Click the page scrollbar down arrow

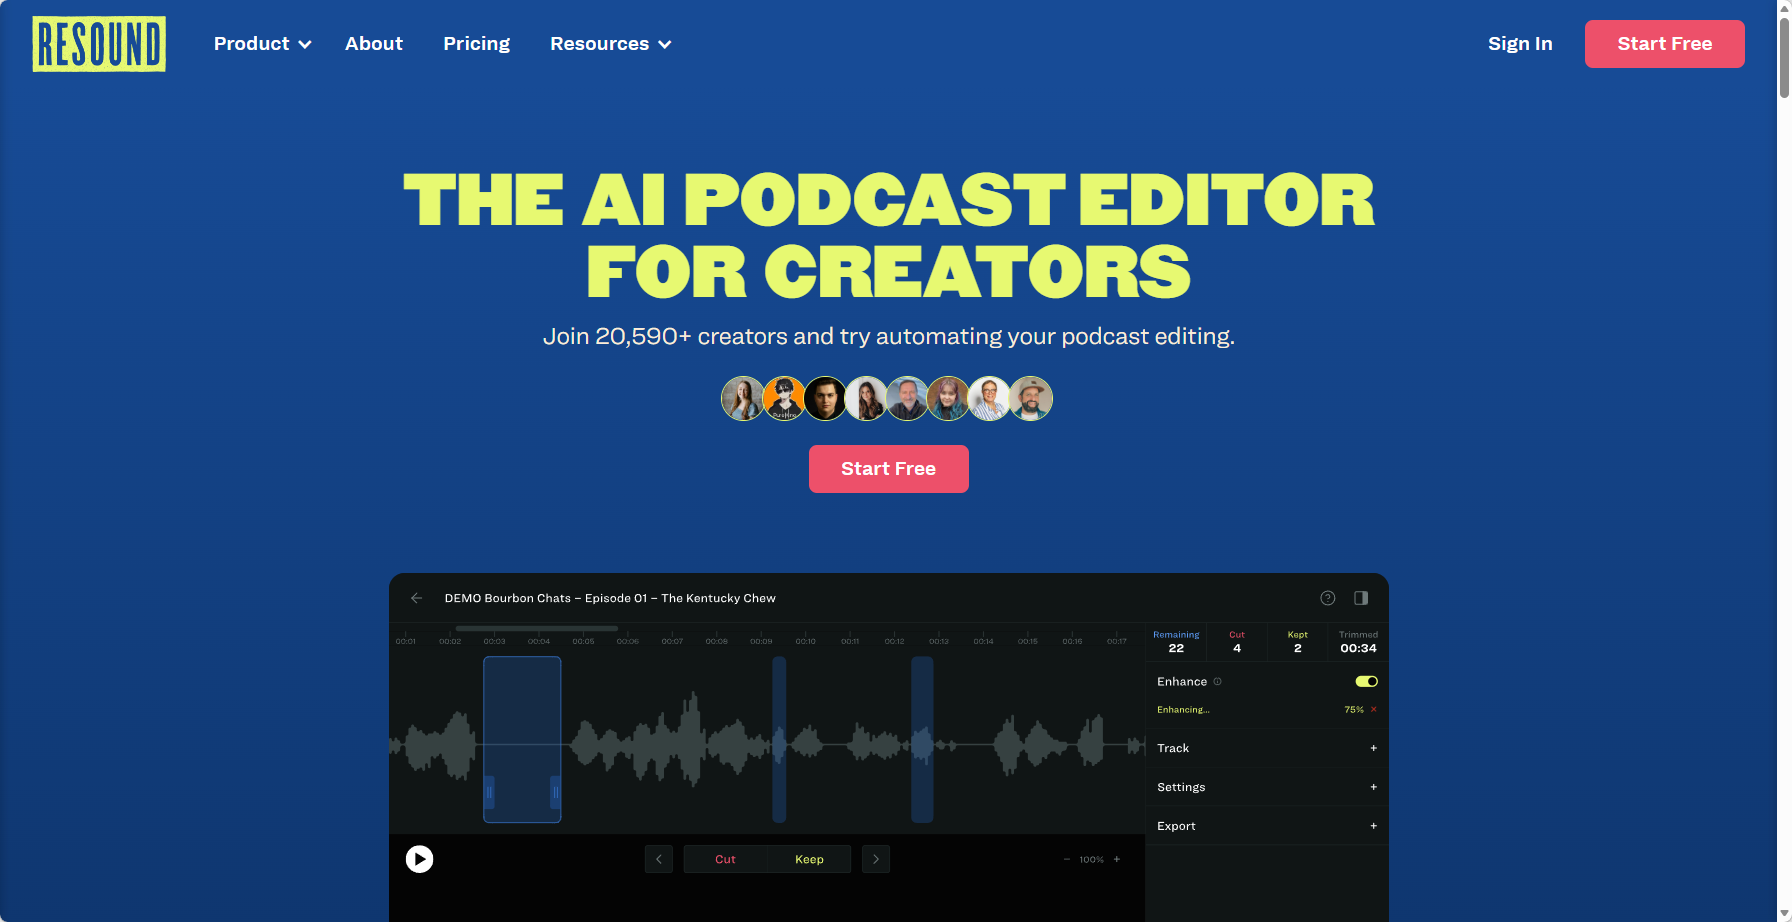click(1784, 914)
